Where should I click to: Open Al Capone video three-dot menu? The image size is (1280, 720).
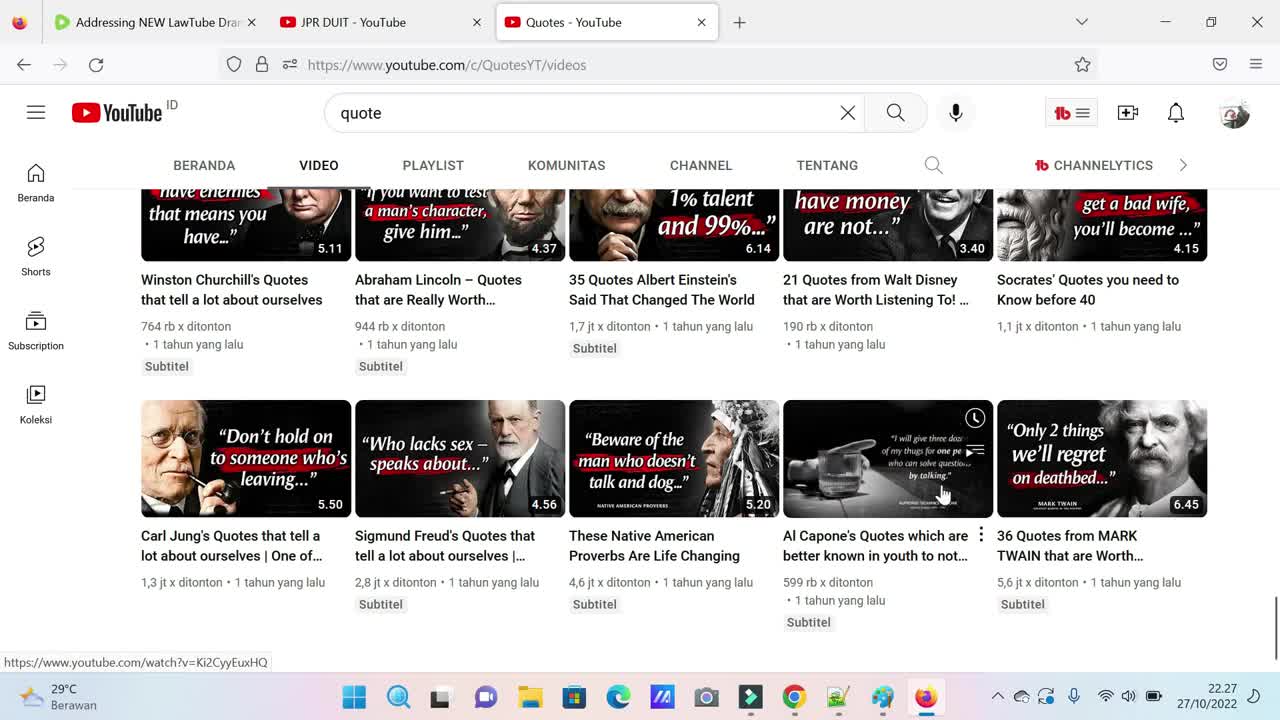(x=981, y=535)
